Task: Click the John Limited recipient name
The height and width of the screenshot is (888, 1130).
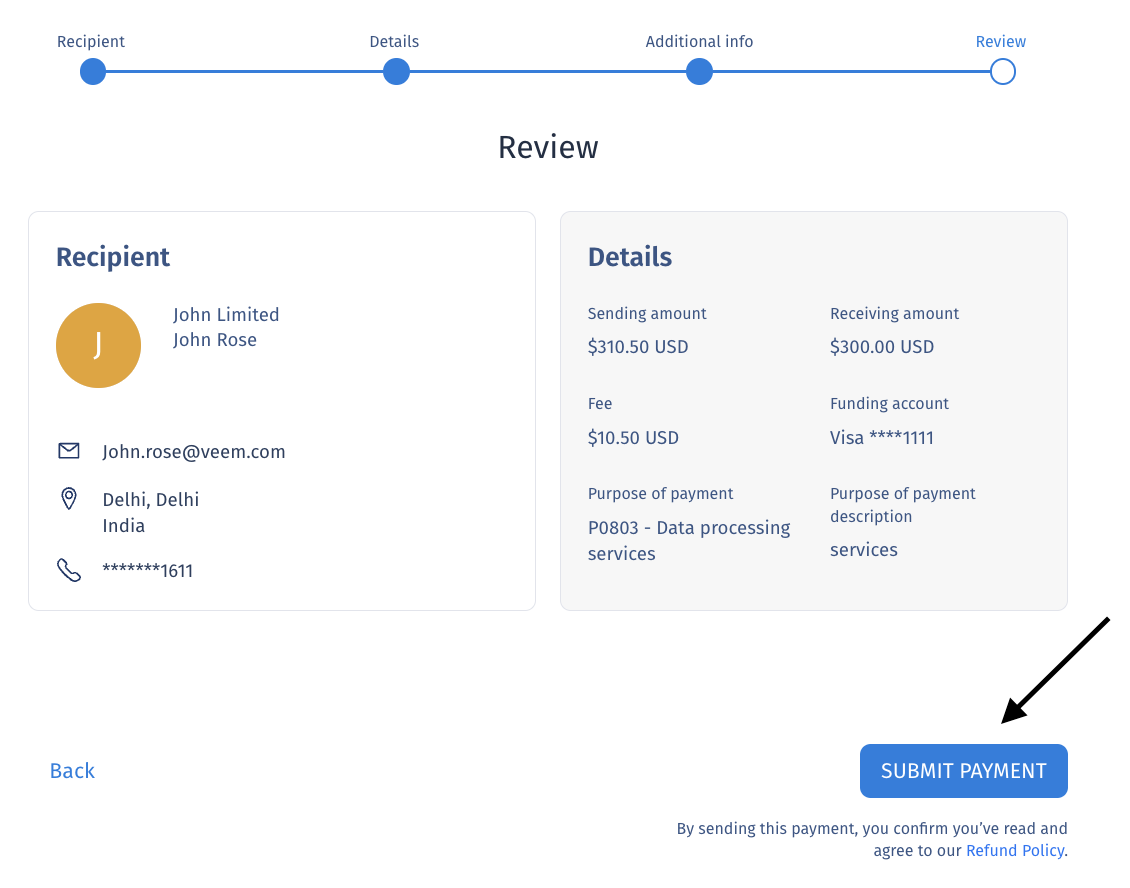Action: pos(226,315)
